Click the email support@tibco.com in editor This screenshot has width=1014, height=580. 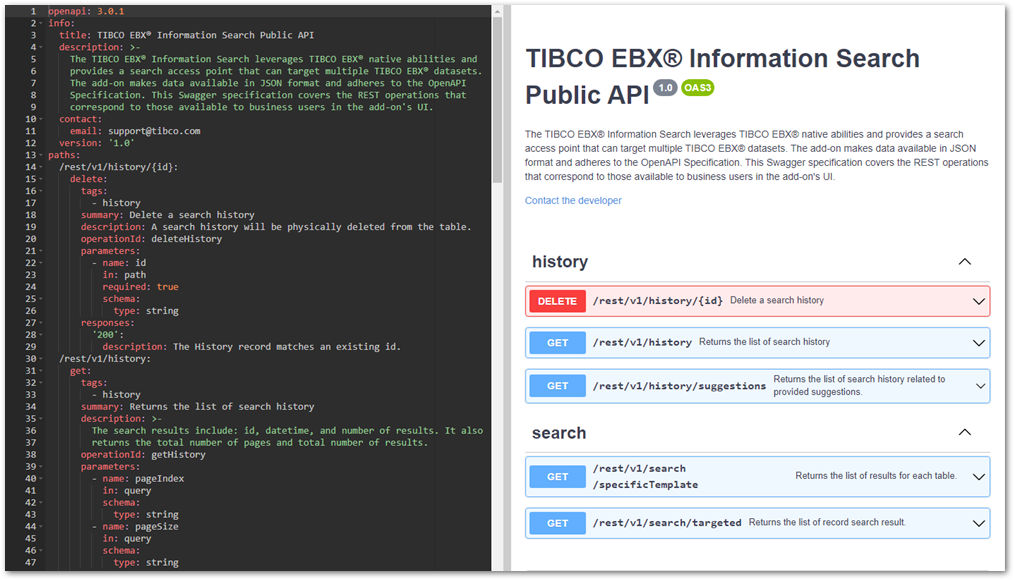click(154, 131)
